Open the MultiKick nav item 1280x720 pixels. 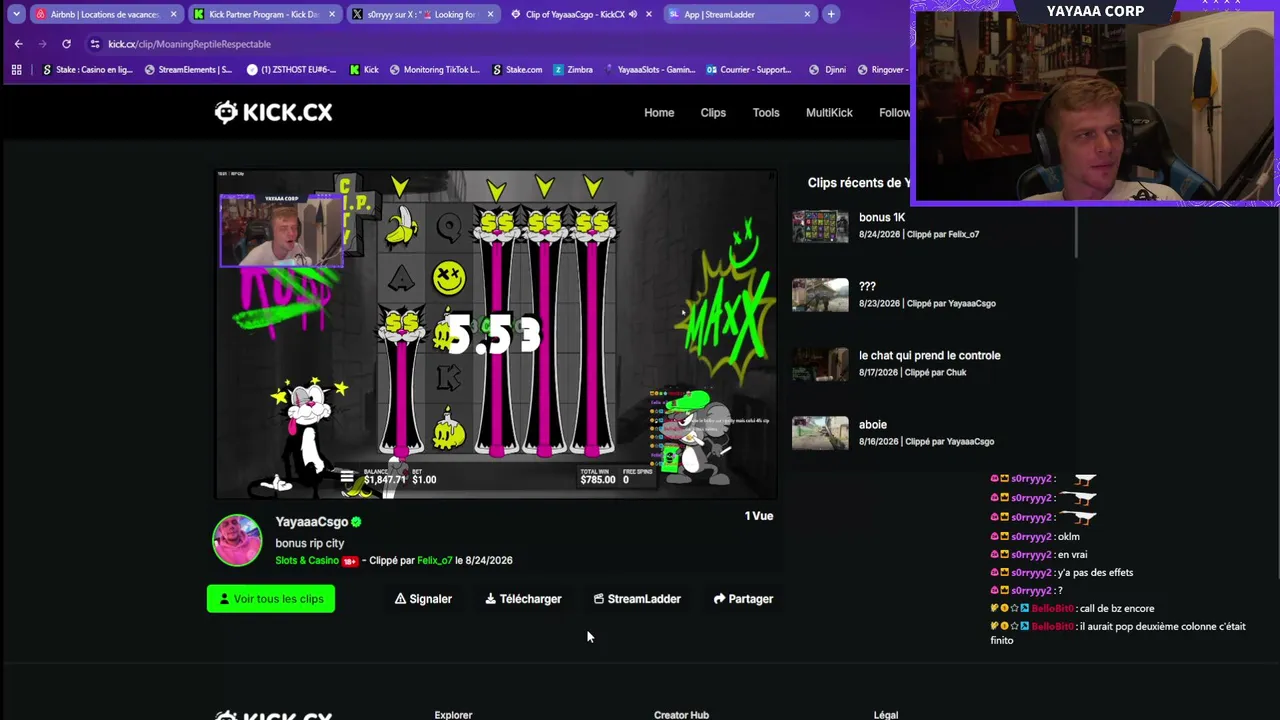click(x=829, y=113)
